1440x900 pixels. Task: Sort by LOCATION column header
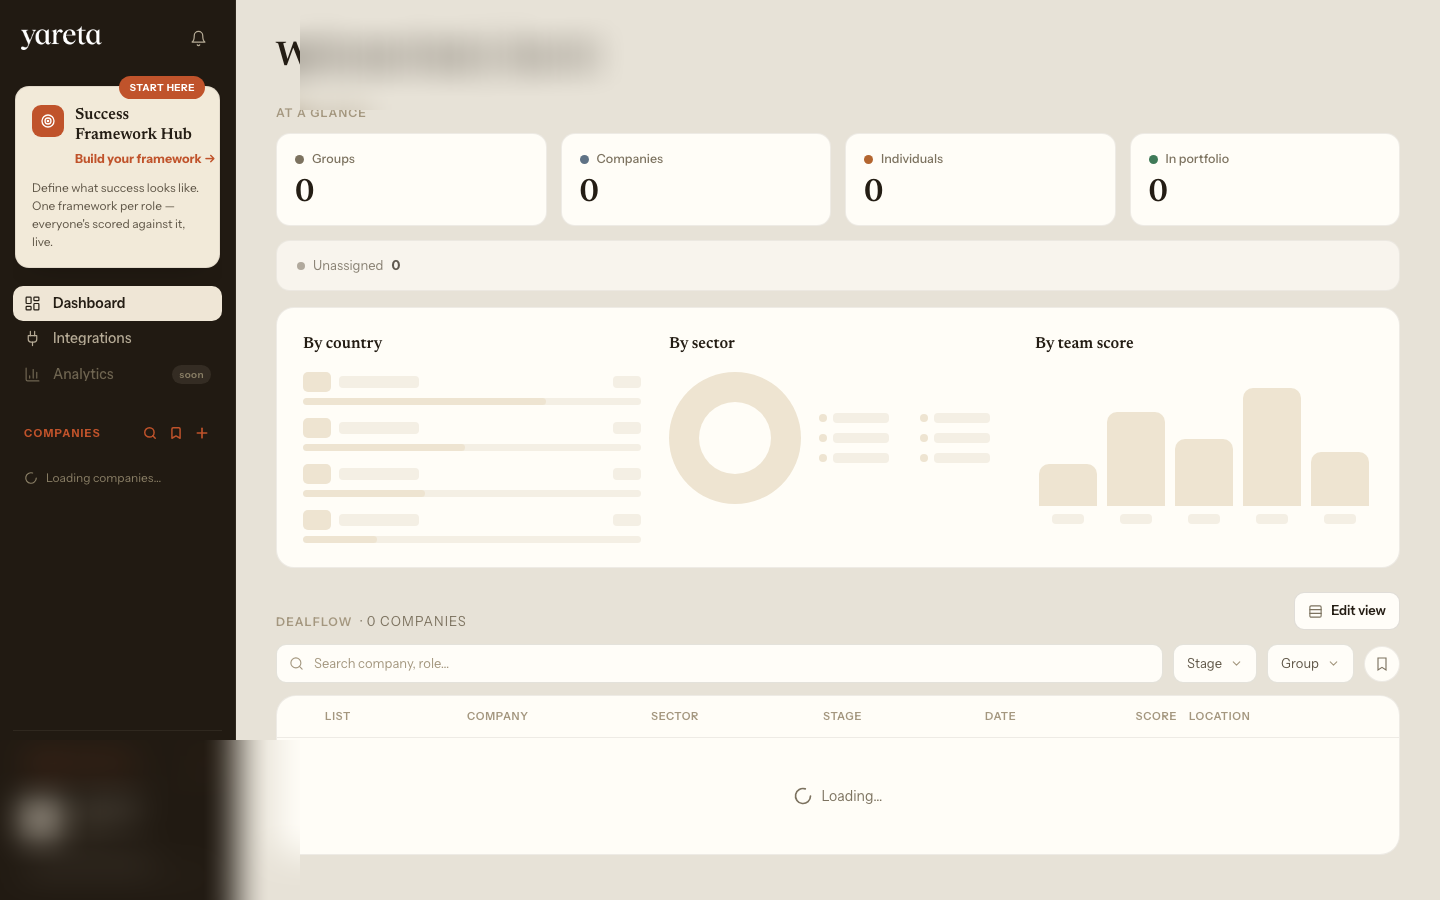pyautogui.click(x=1219, y=716)
